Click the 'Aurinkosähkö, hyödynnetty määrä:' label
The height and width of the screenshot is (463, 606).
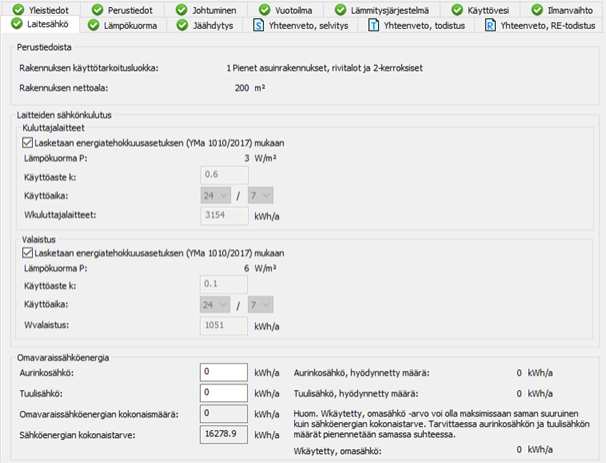[361, 373]
